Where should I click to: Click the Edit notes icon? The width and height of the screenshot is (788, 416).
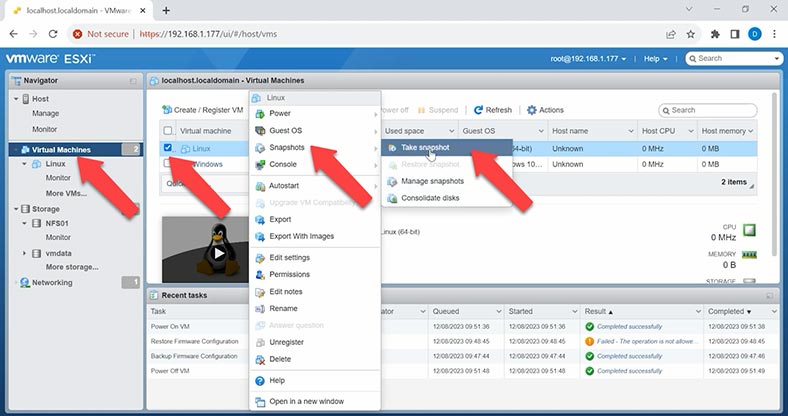(x=260, y=292)
